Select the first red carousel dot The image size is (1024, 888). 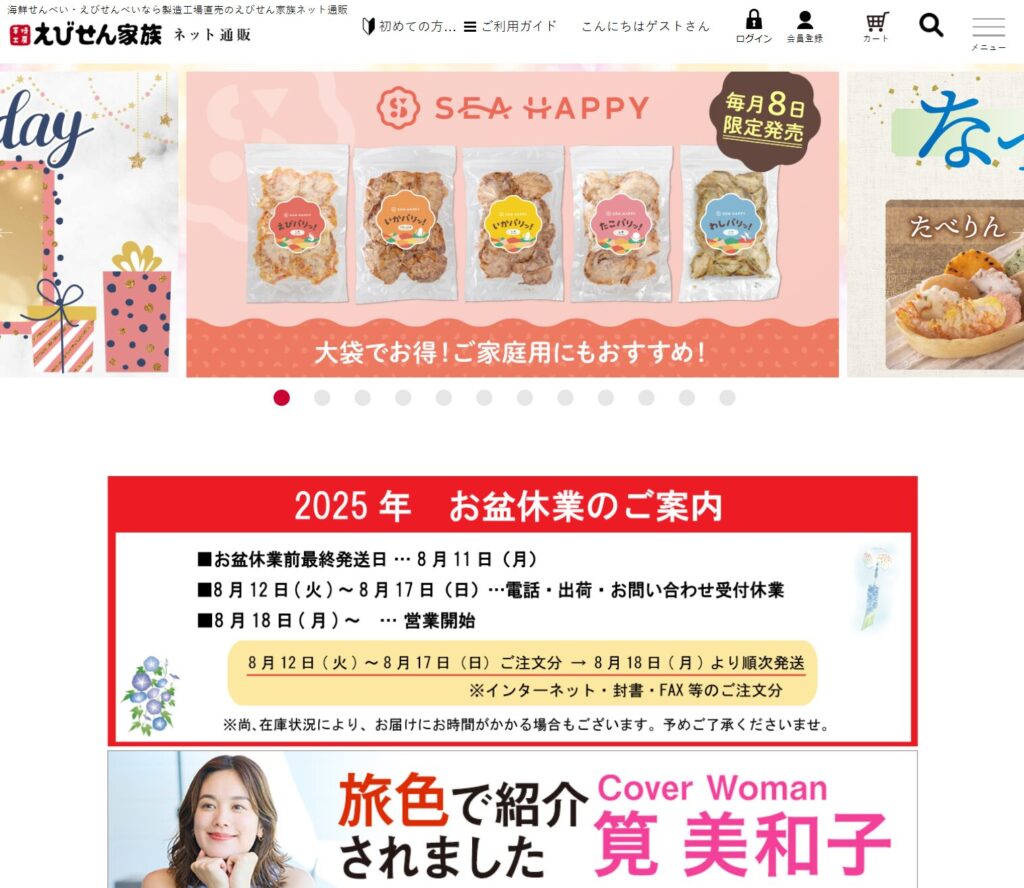[281, 398]
